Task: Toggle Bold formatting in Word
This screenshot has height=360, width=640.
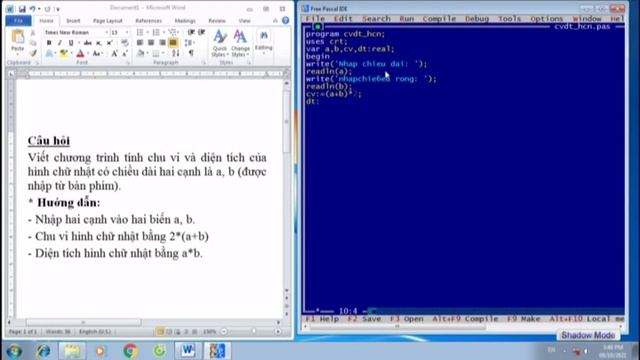Action: coord(49,43)
